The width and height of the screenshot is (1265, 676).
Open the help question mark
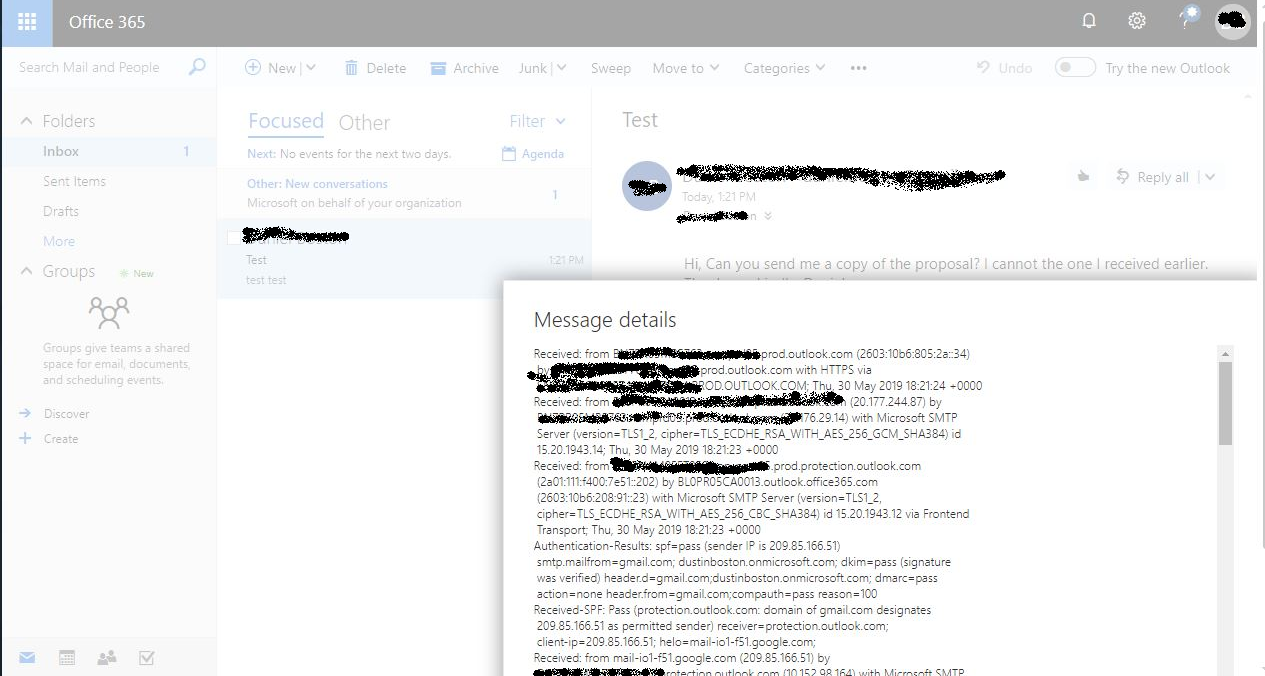click(x=1187, y=20)
